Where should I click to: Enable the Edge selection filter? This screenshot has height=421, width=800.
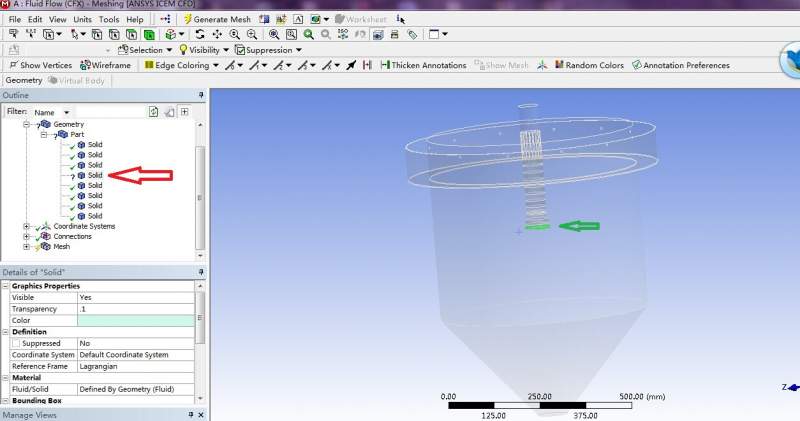coord(114,34)
